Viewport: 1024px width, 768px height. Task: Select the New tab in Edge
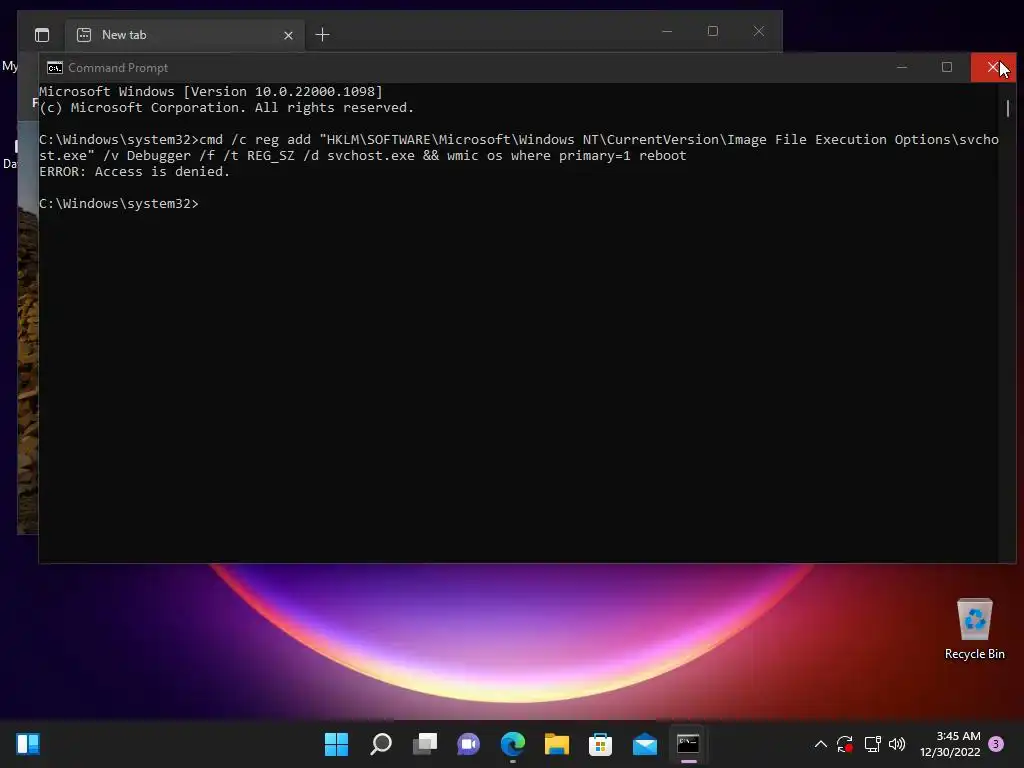point(184,35)
